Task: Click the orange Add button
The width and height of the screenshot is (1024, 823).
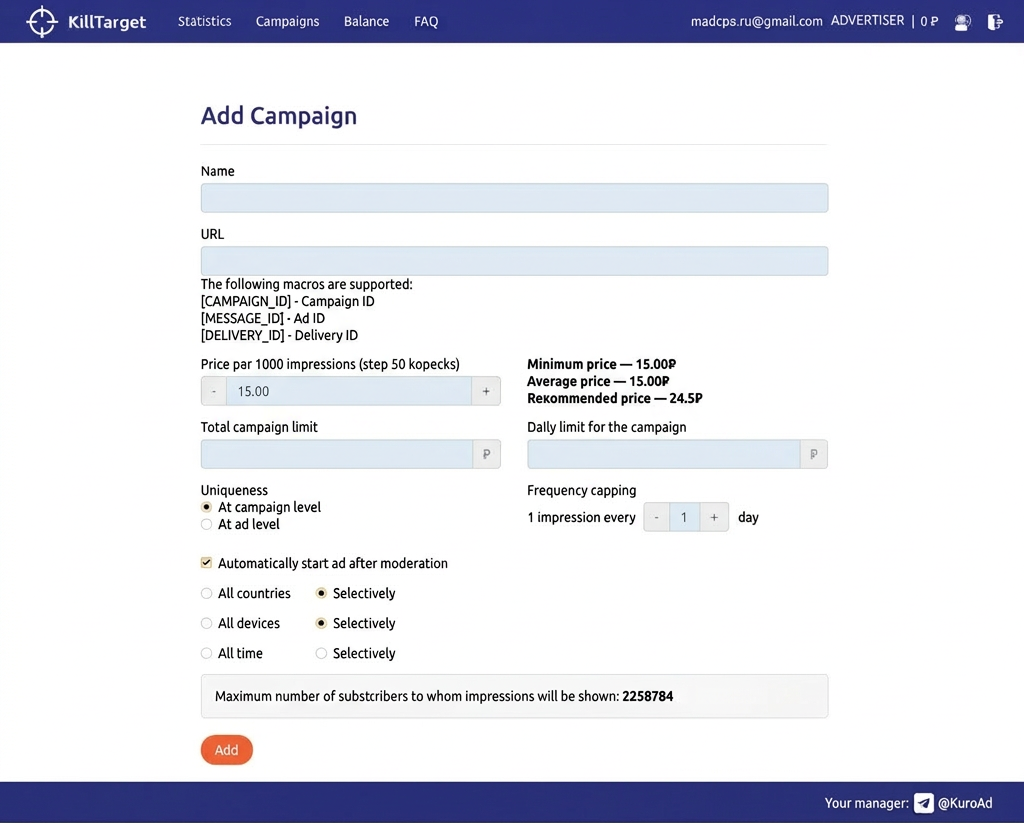Action: pos(227,750)
